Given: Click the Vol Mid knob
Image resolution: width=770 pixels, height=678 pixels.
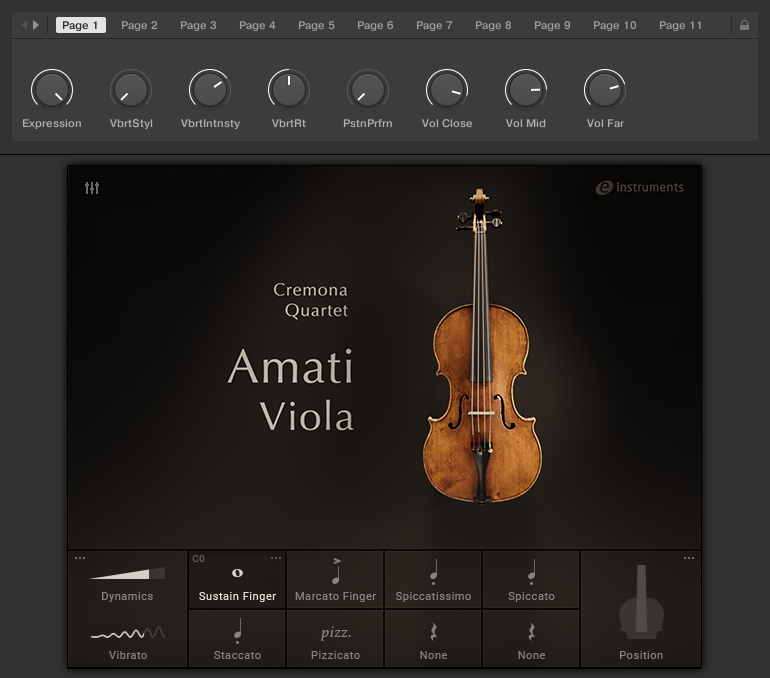Looking at the screenshot, I should click(x=526, y=89).
